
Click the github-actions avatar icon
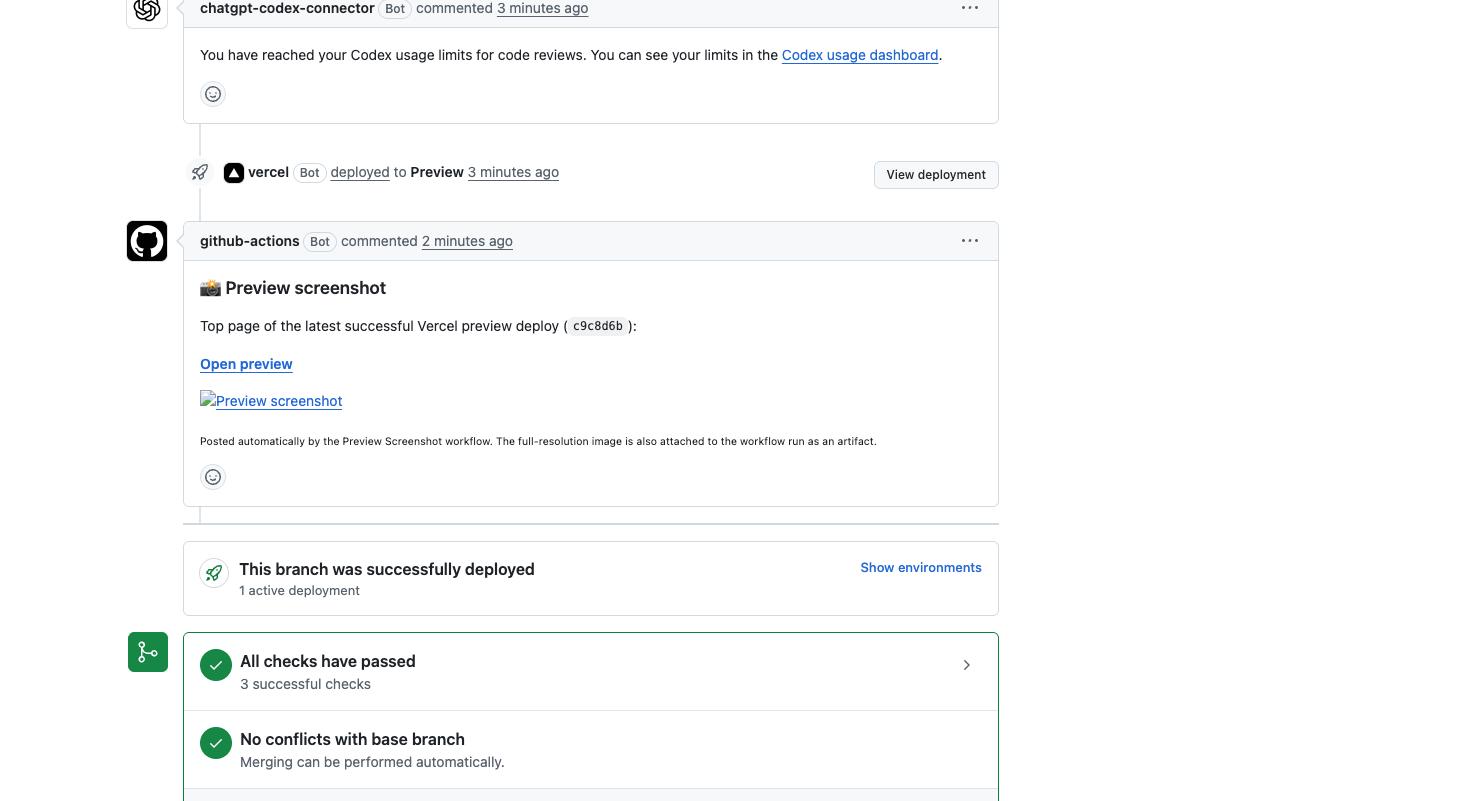tap(147, 241)
